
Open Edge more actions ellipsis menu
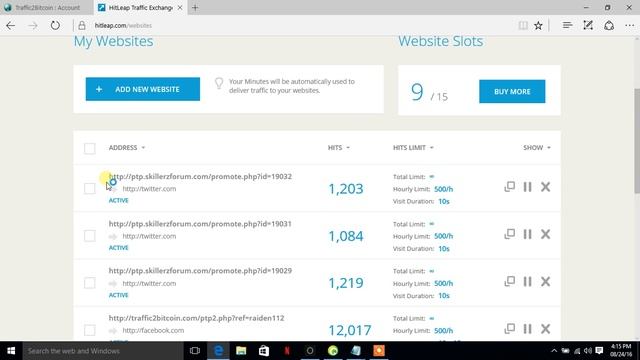click(x=629, y=25)
